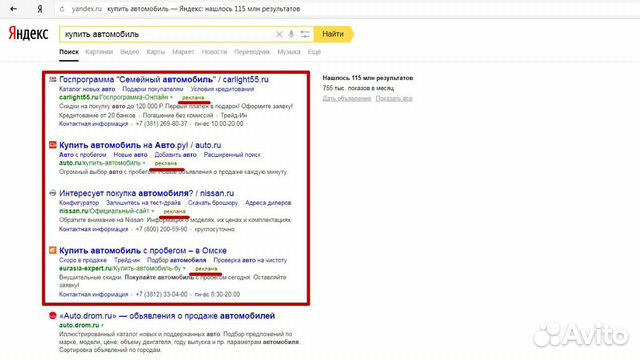The height and width of the screenshot is (360, 640).
Task: Click carlight55.ru favicon next to Госпрограмма result
Action: pyautogui.click(x=53, y=79)
